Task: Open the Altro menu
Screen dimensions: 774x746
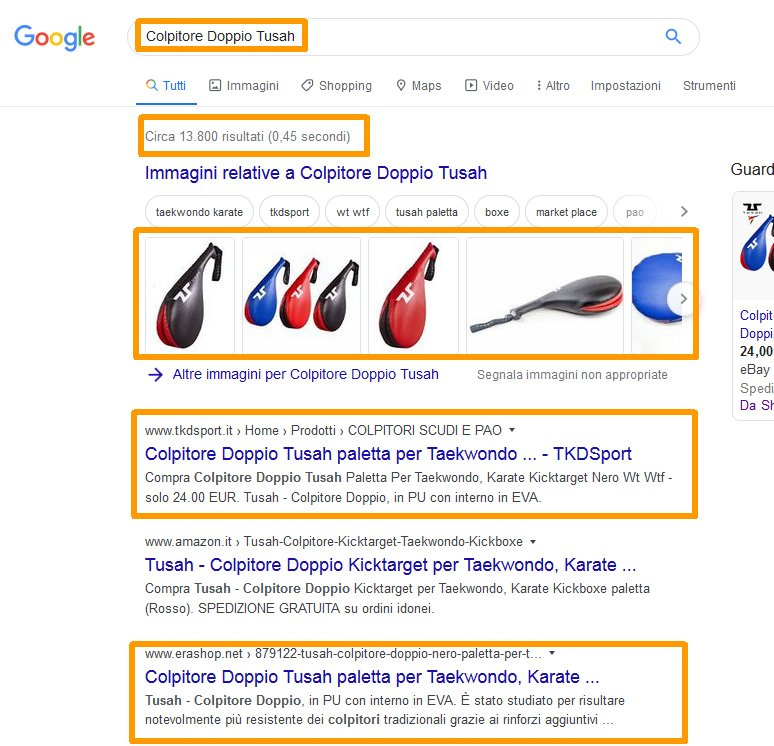Action: [x=553, y=85]
